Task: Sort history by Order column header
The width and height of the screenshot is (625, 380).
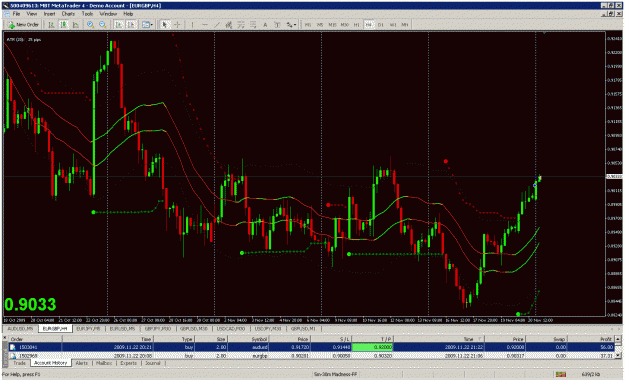Action: 35,339
